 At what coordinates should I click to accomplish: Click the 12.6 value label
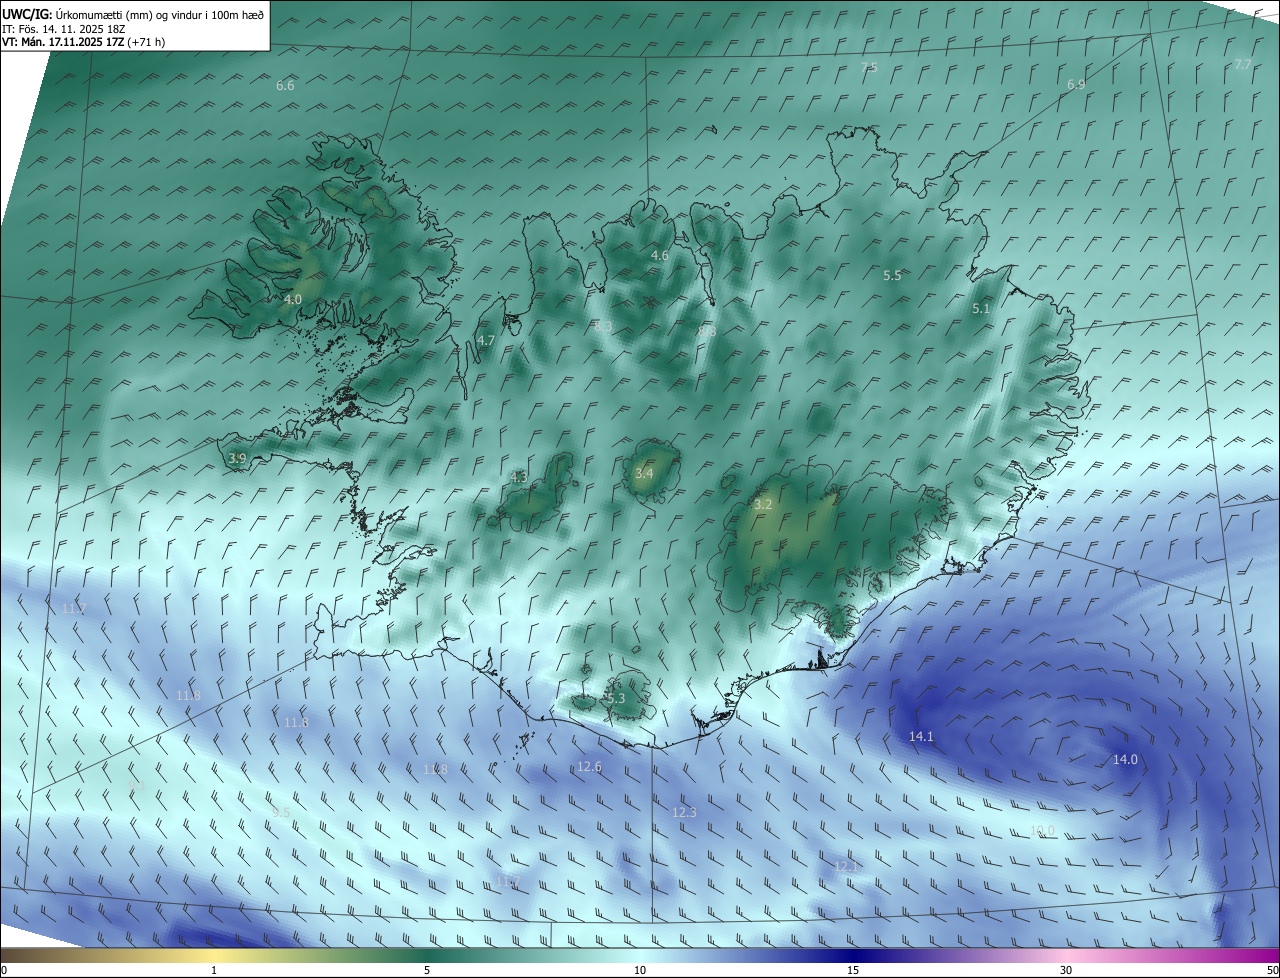tap(589, 767)
